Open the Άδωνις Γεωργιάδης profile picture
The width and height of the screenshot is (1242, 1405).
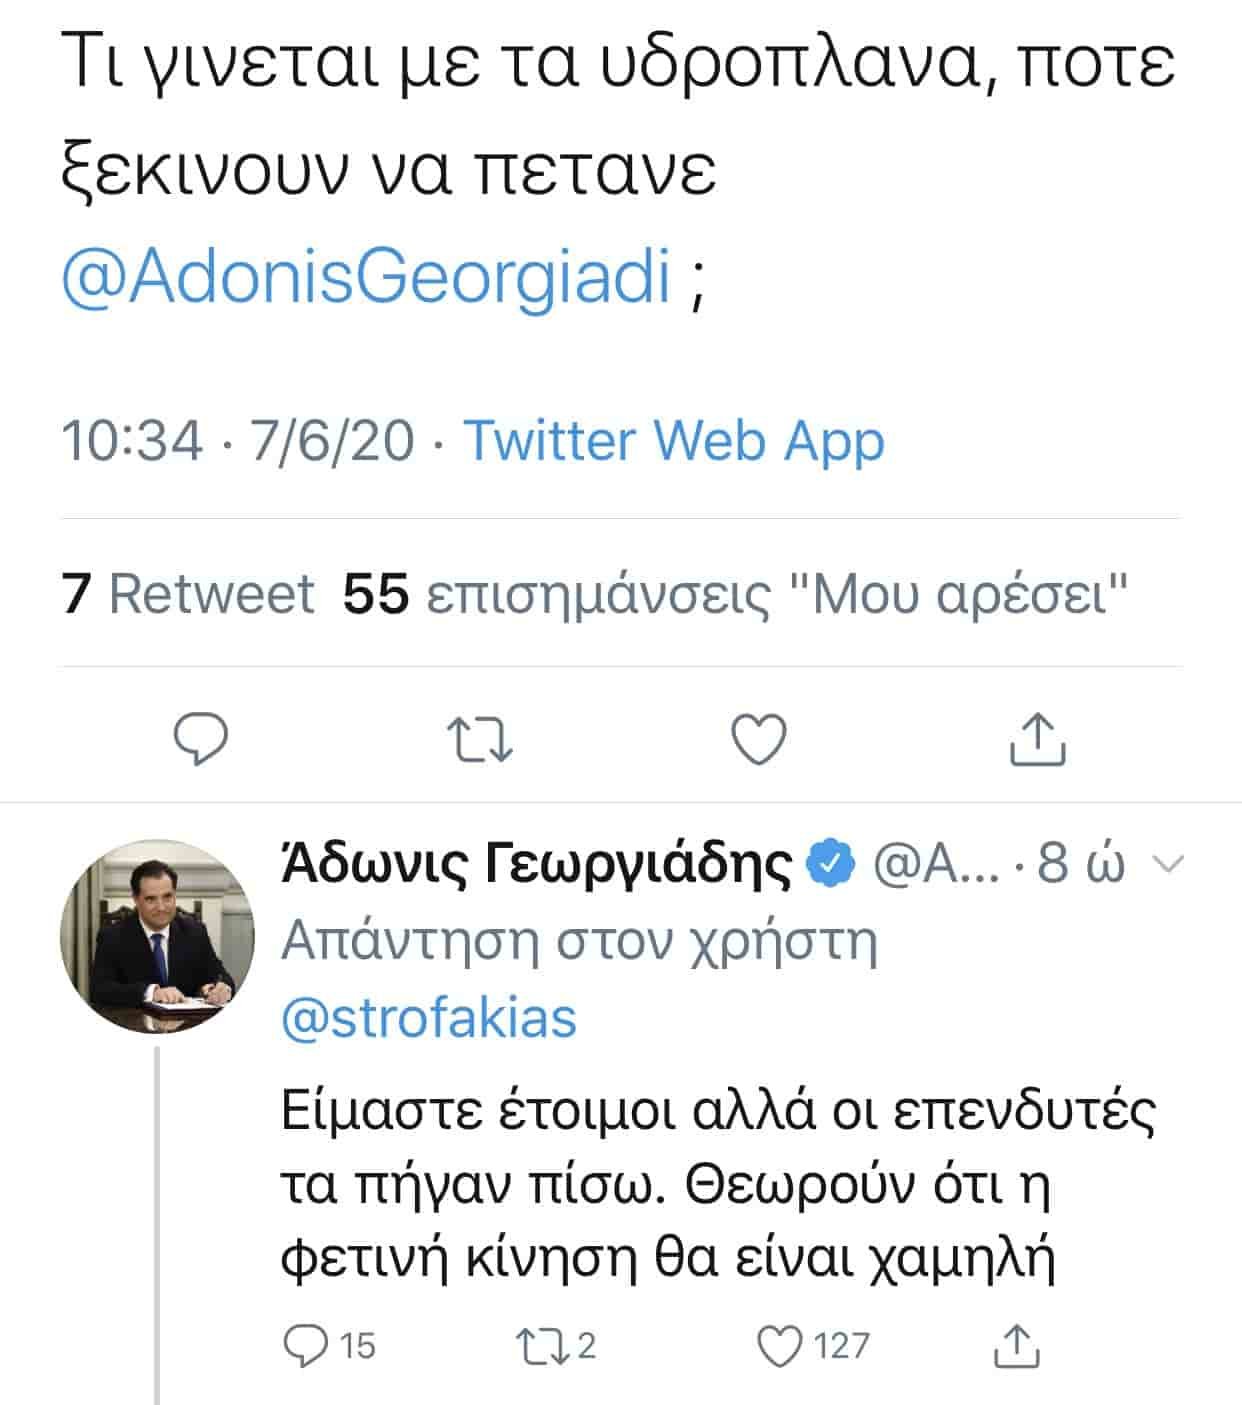pyautogui.click(x=158, y=936)
